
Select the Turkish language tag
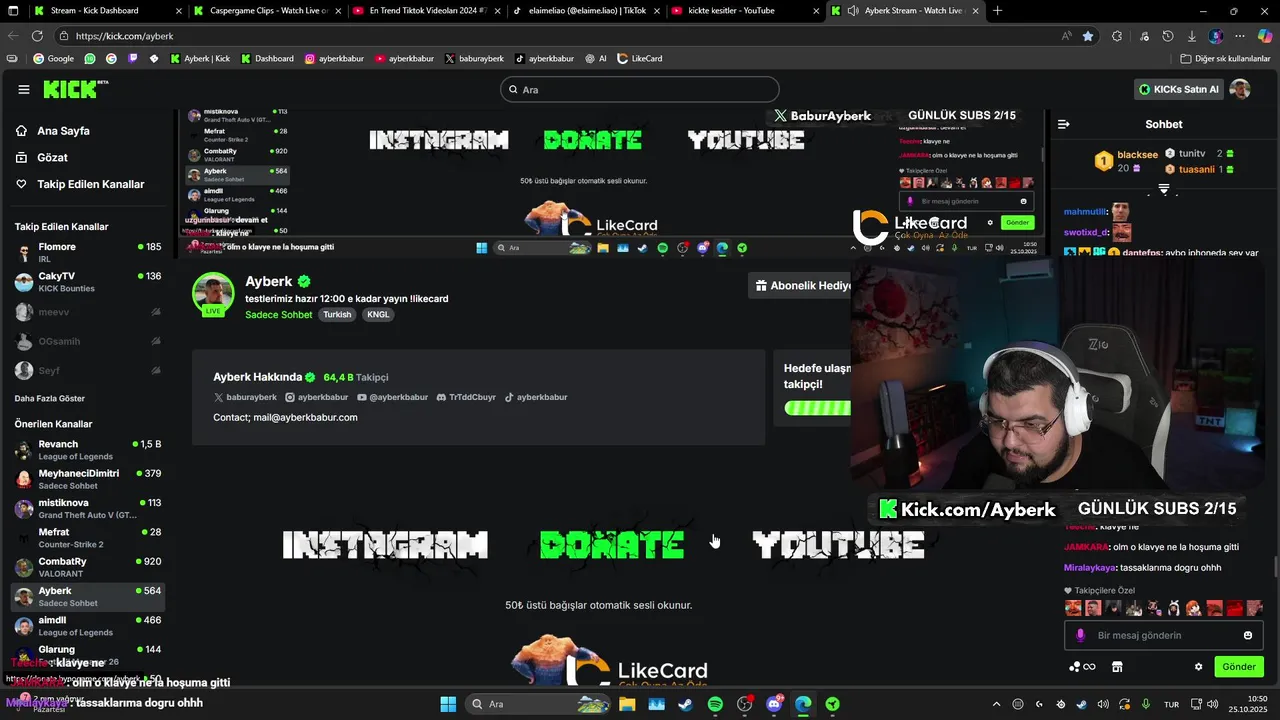pyautogui.click(x=337, y=314)
